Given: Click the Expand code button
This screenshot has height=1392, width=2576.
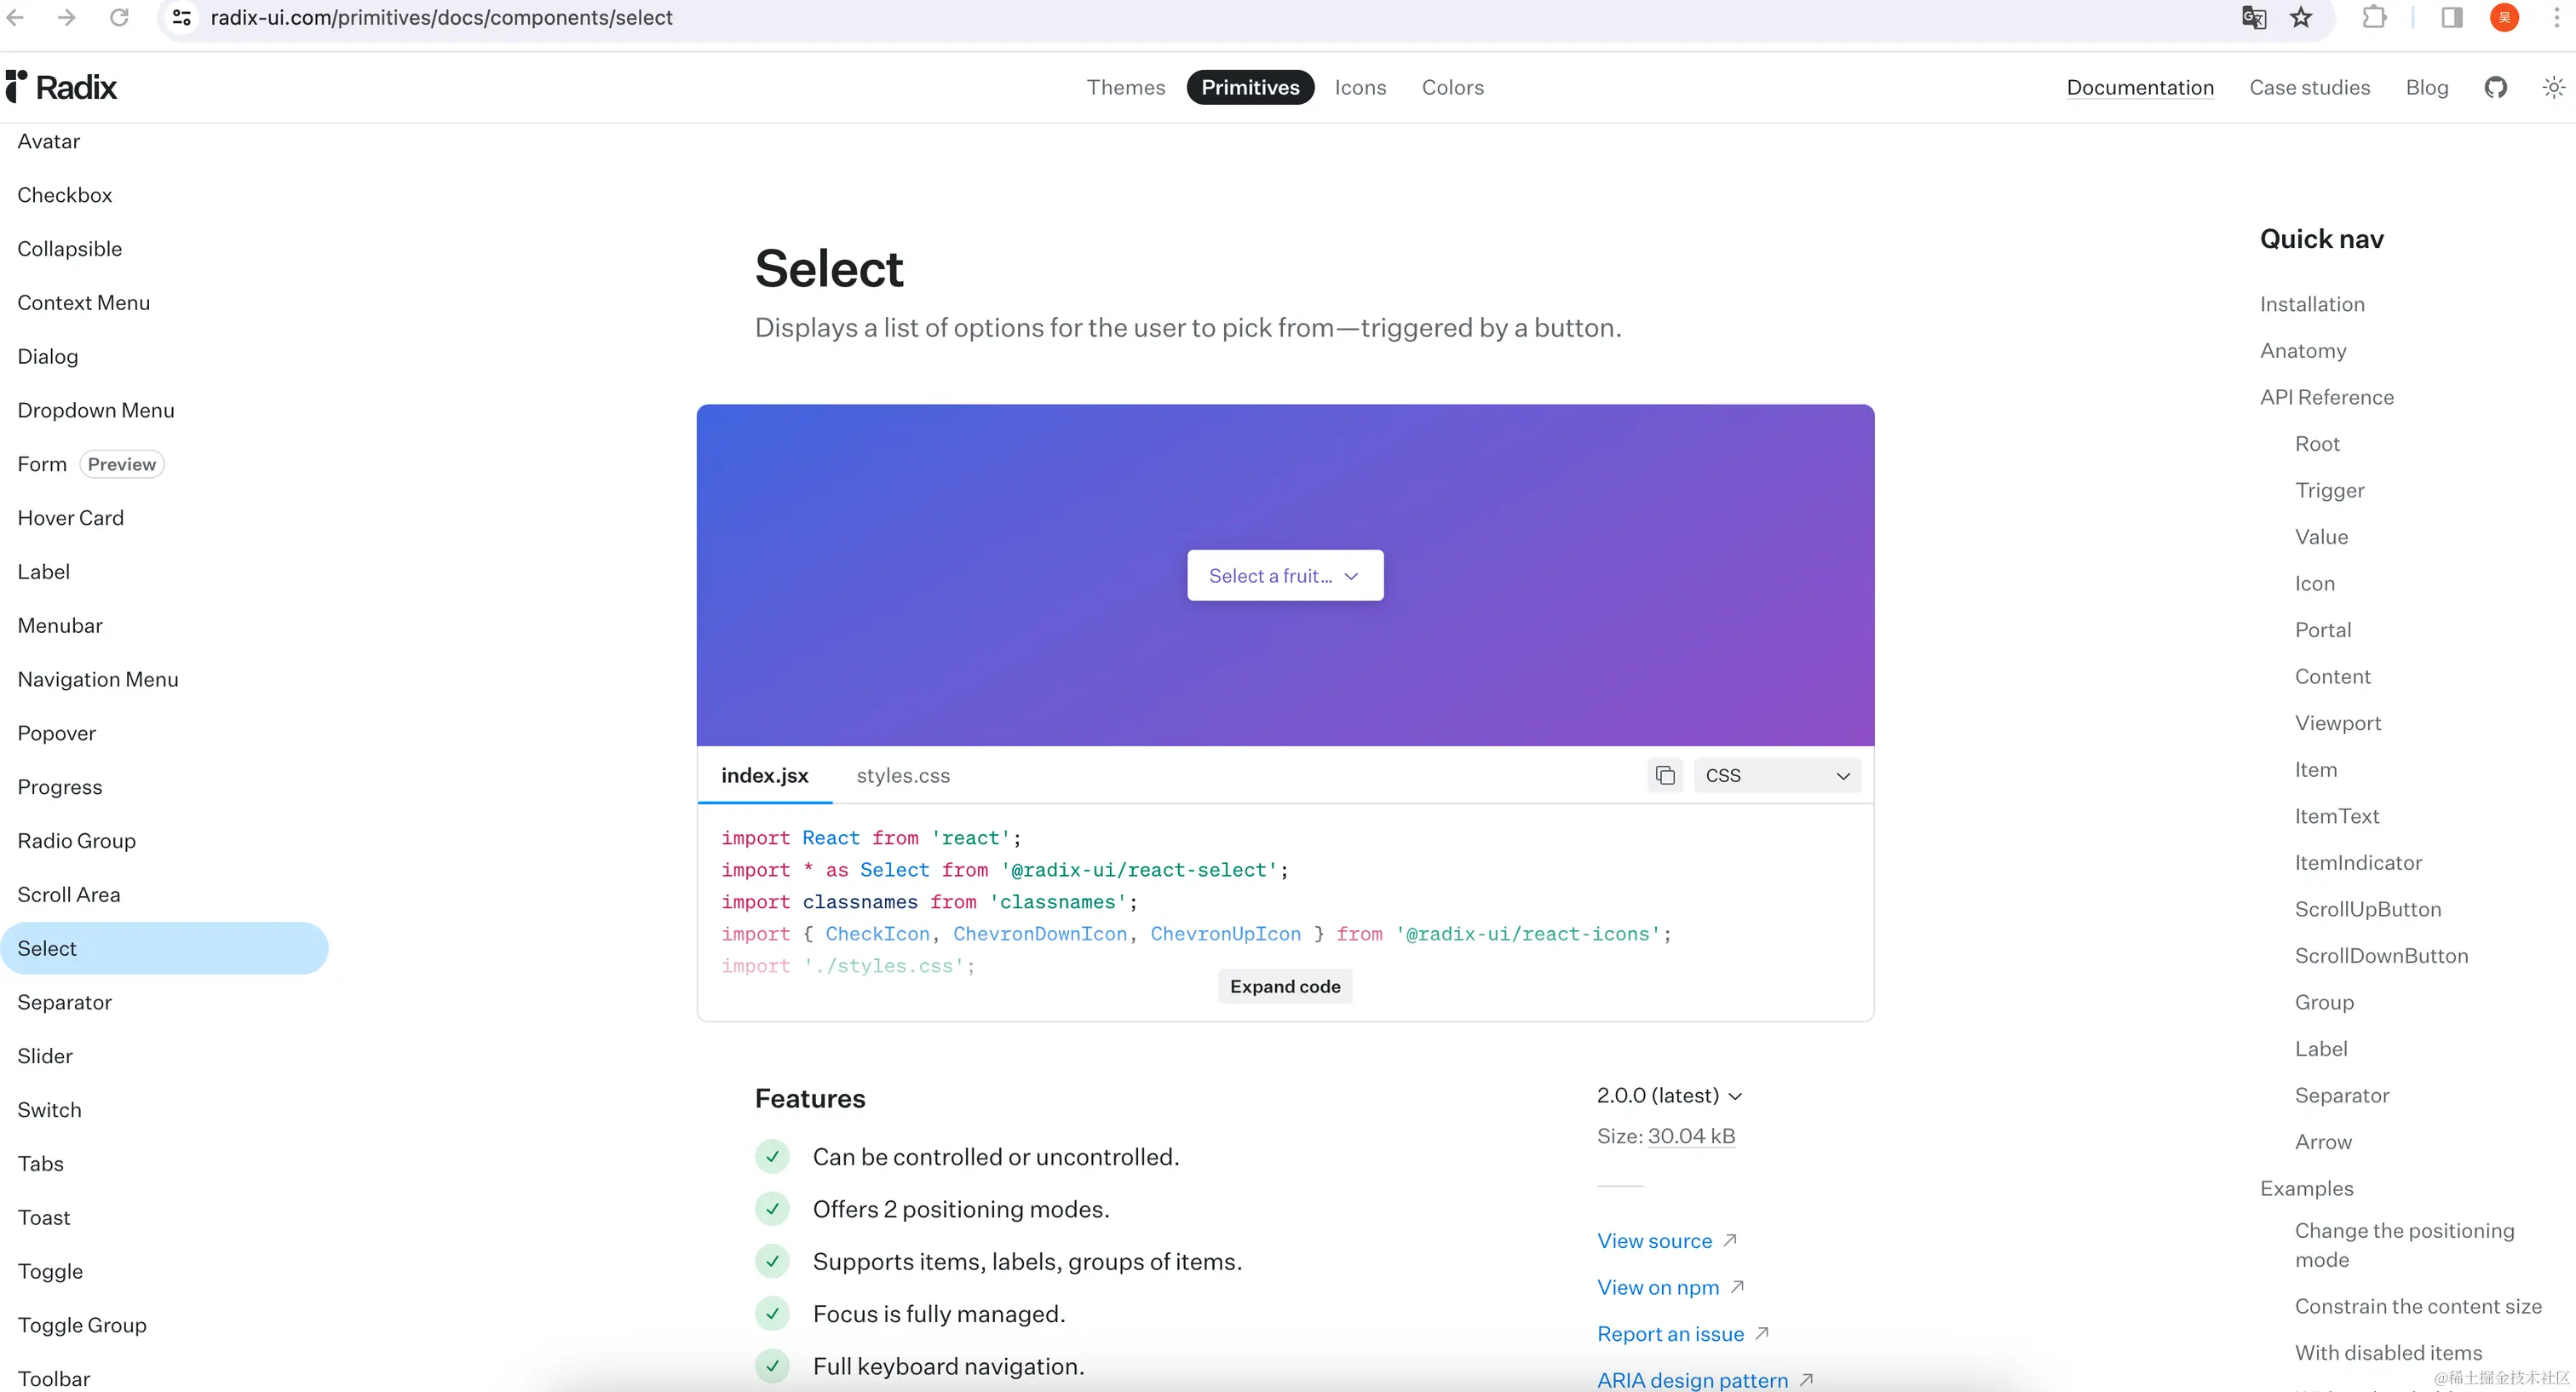Looking at the screenshot, I should click(x=1285, y=986).
